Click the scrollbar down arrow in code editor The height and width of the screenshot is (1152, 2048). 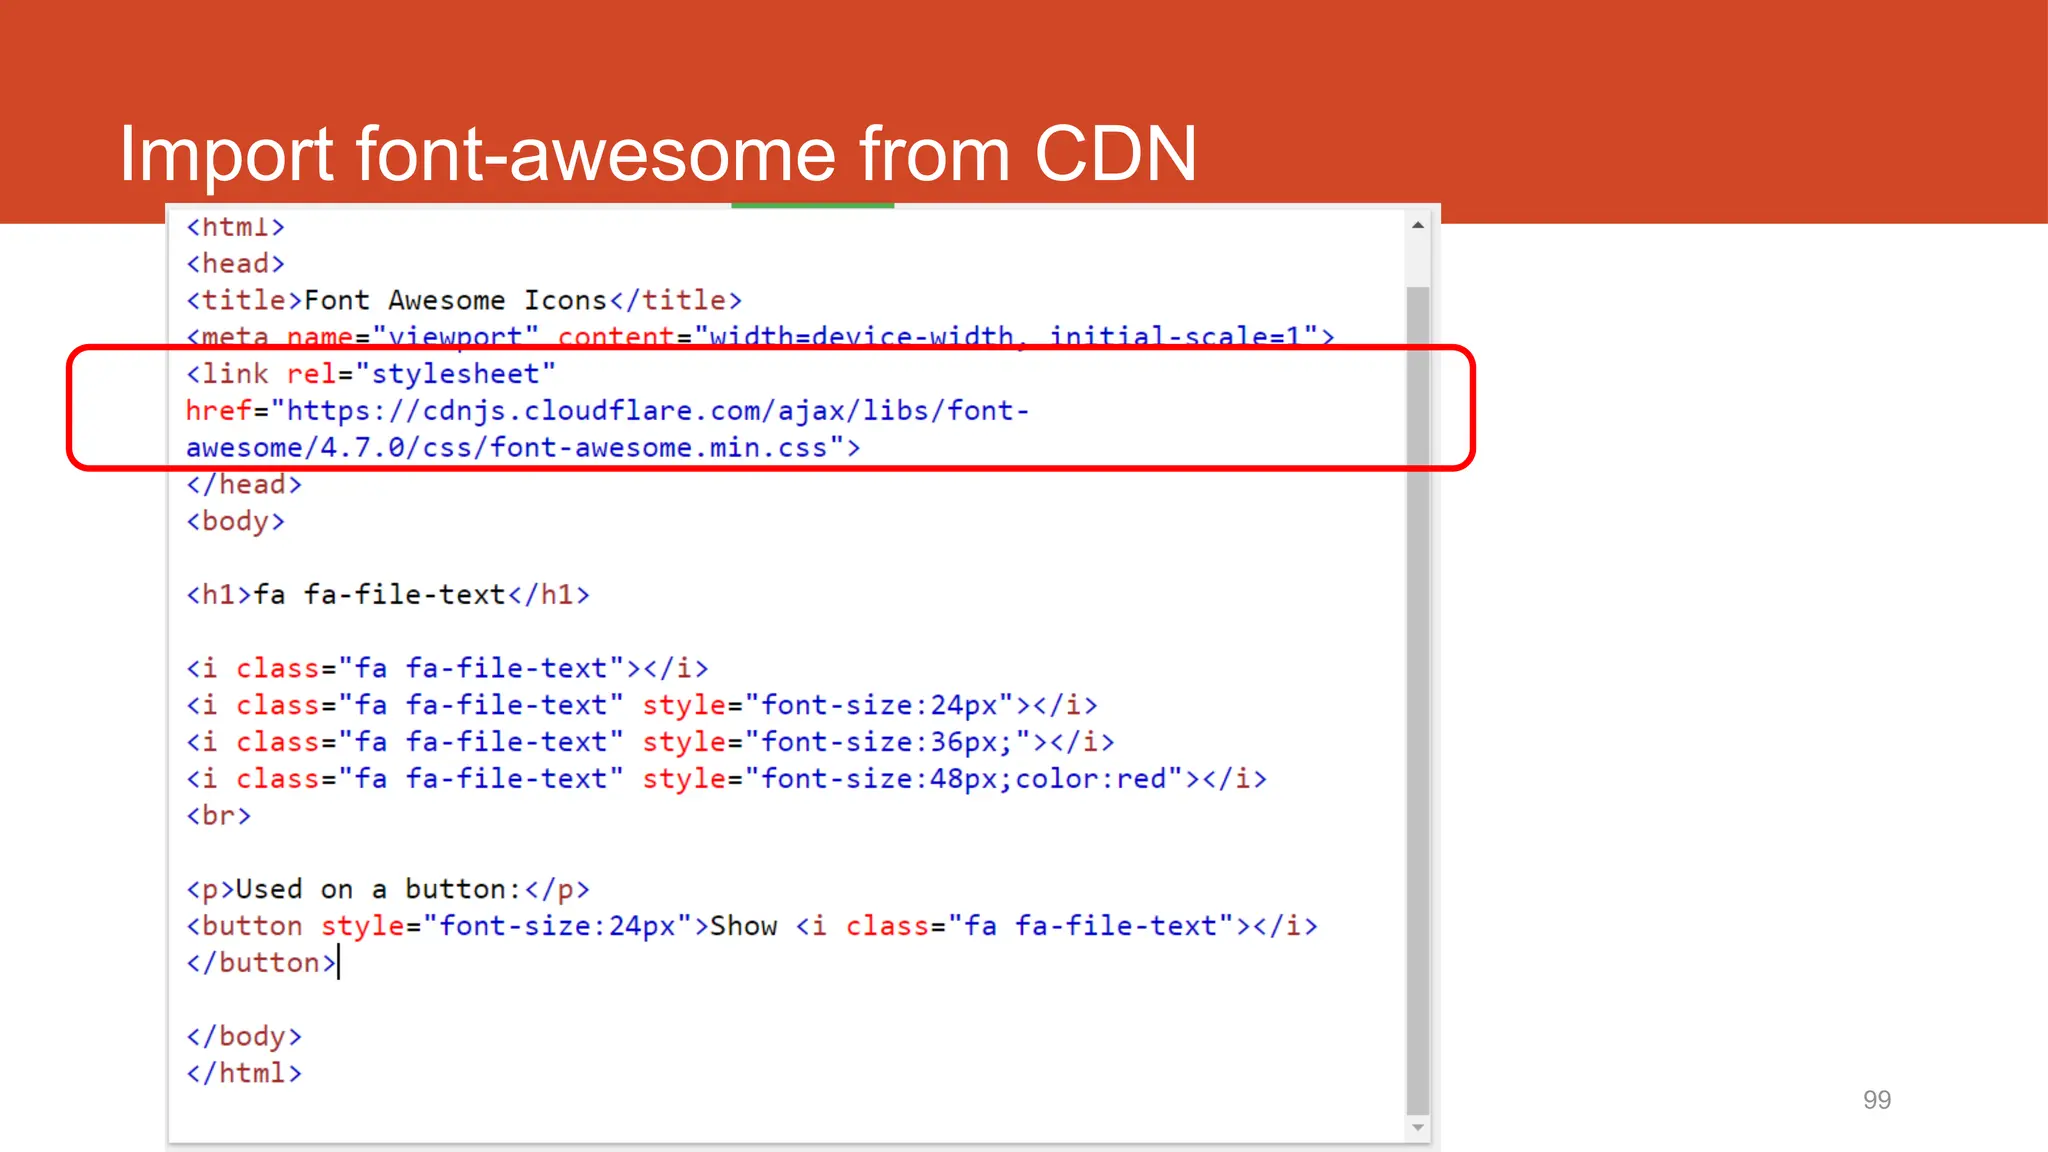pos(1417,1128)
